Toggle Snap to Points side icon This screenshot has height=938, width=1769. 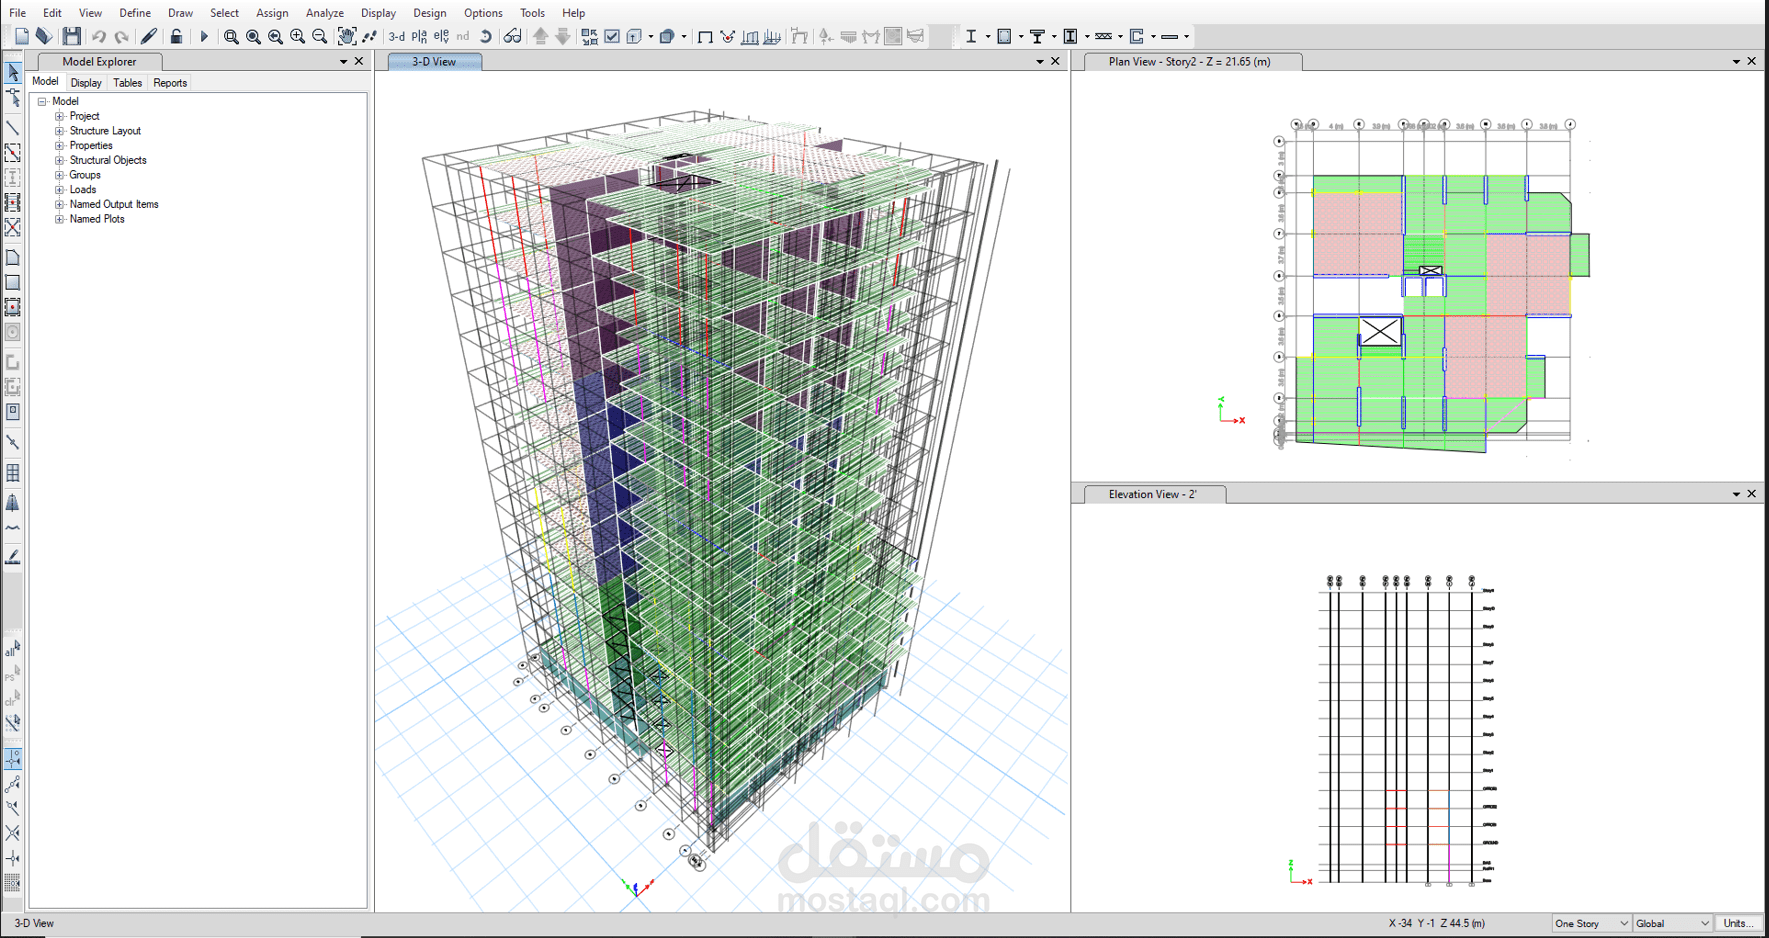tap(13, 759)
